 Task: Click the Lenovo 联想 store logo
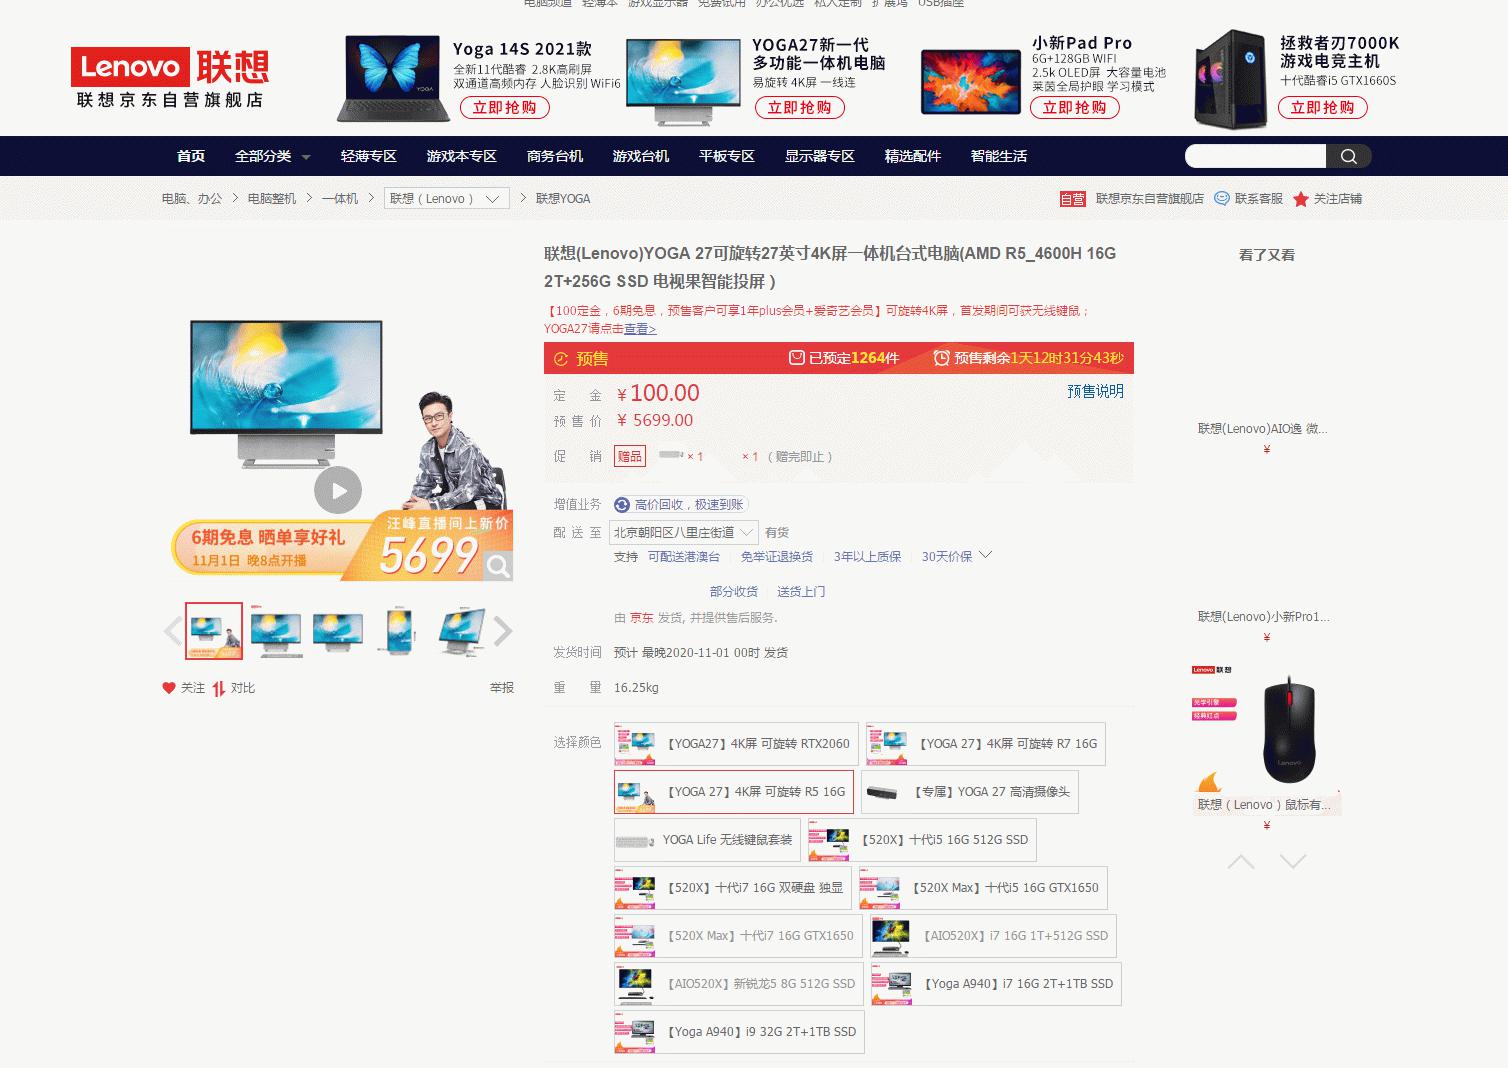[x=170, y=78]
